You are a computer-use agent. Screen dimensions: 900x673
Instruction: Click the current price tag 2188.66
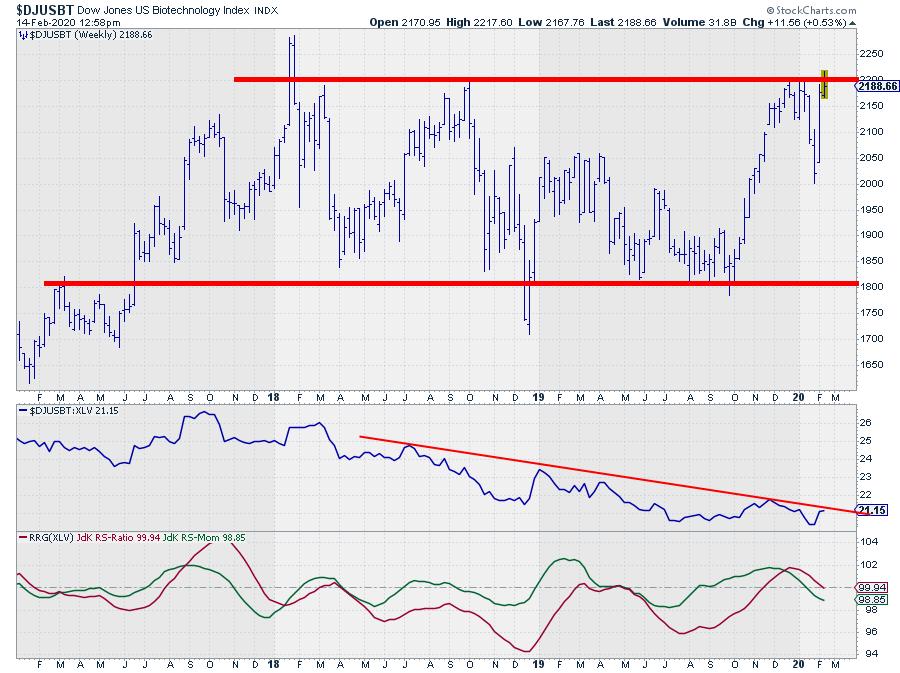pos(877,86)
